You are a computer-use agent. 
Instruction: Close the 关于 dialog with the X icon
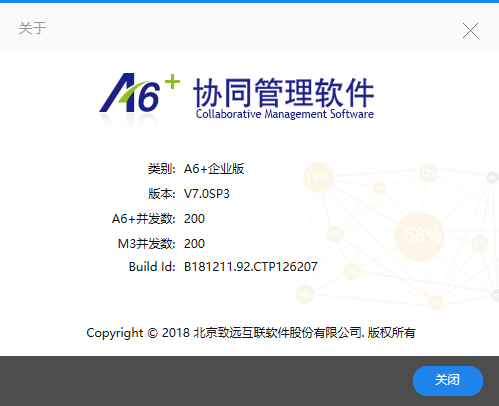(470, 30)
